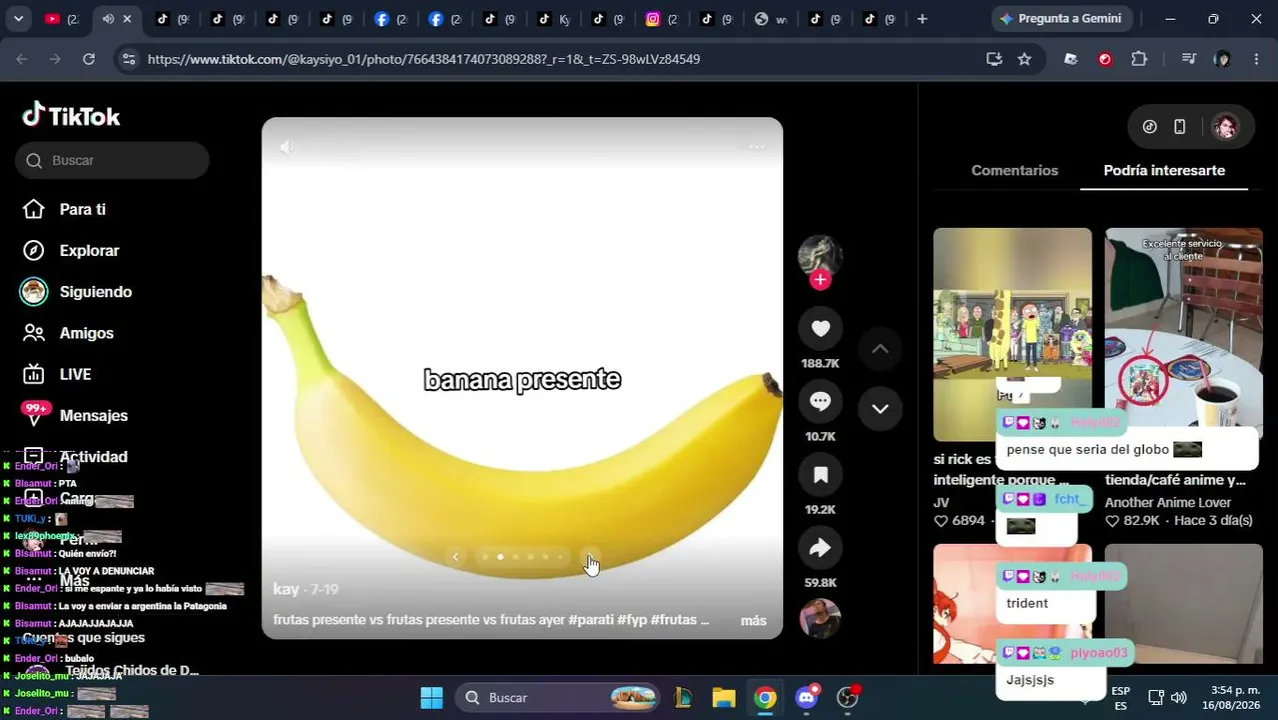Image resolution: width=1278 pixels, height=720 pixels.
Task: Go back in browser history
Action: pyautogui.click(x=22, y=59)
